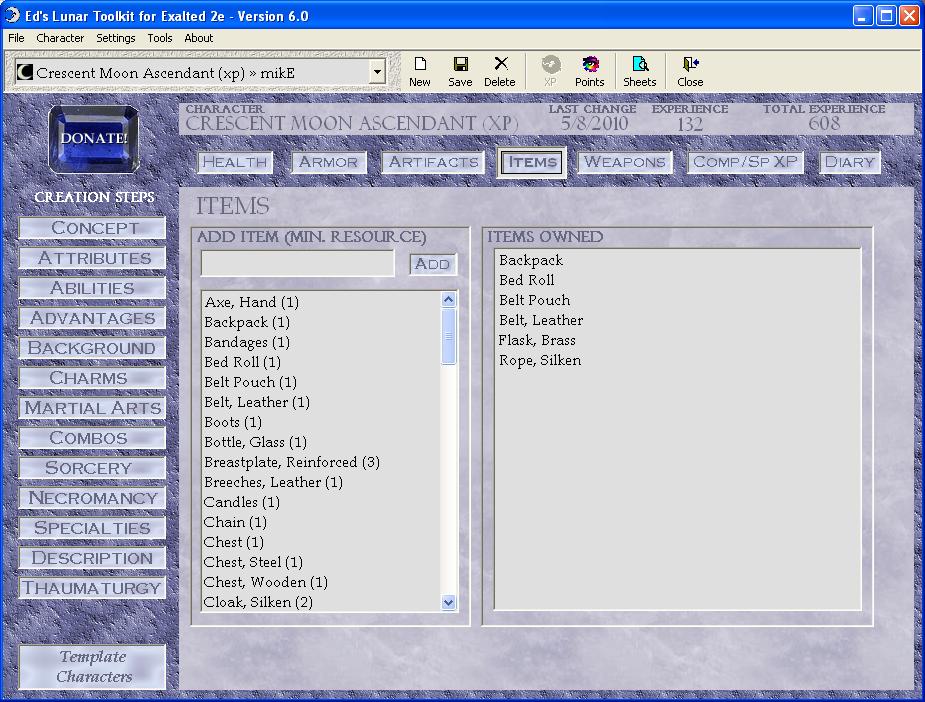The height and width of the screenshot is (702, 925).
Task: Click the blue gem Donate button
Action: coord(94,139)
